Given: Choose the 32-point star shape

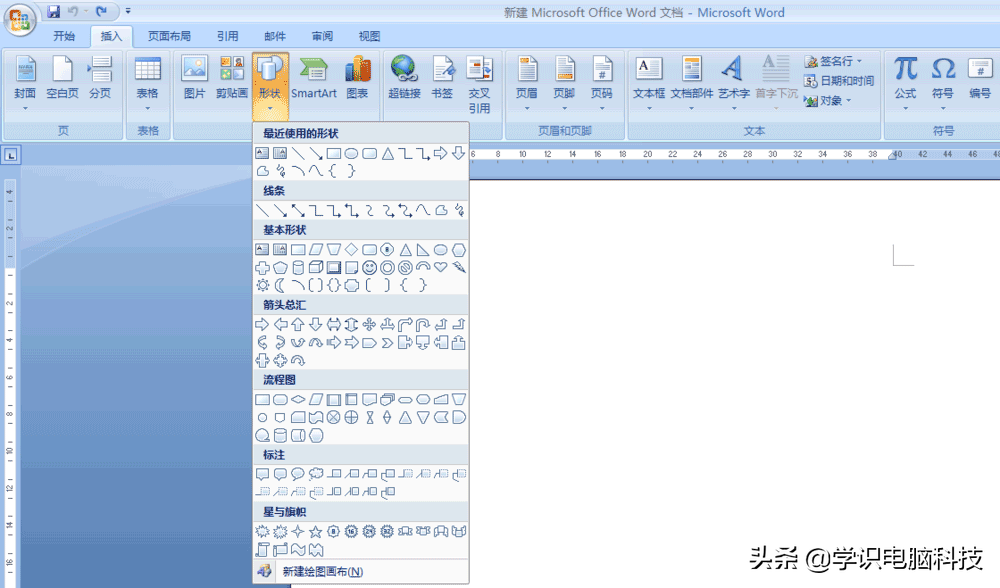Looking at the screenshot, I should (387, 531).
